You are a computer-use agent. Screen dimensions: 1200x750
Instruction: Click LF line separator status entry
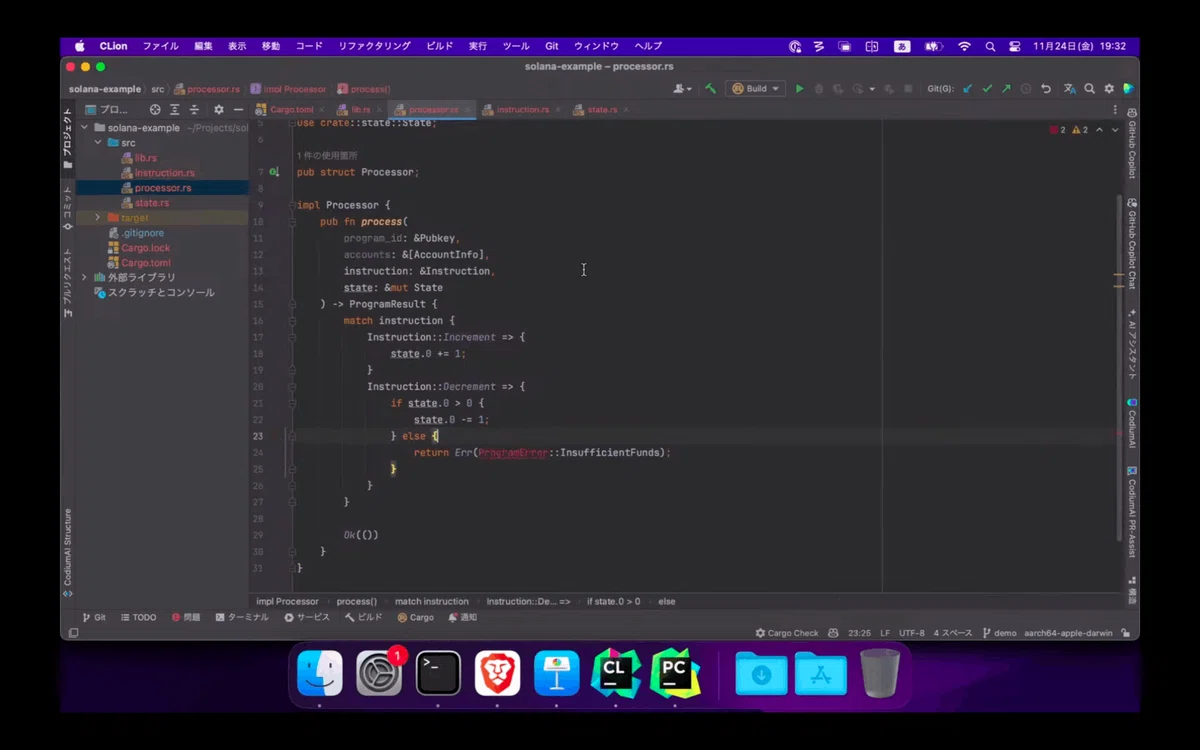(x=884, y=633)
